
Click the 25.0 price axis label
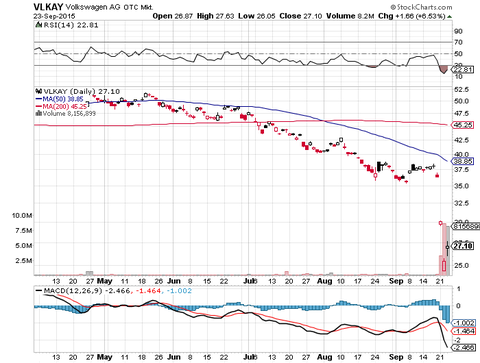(x=461, y=266)
